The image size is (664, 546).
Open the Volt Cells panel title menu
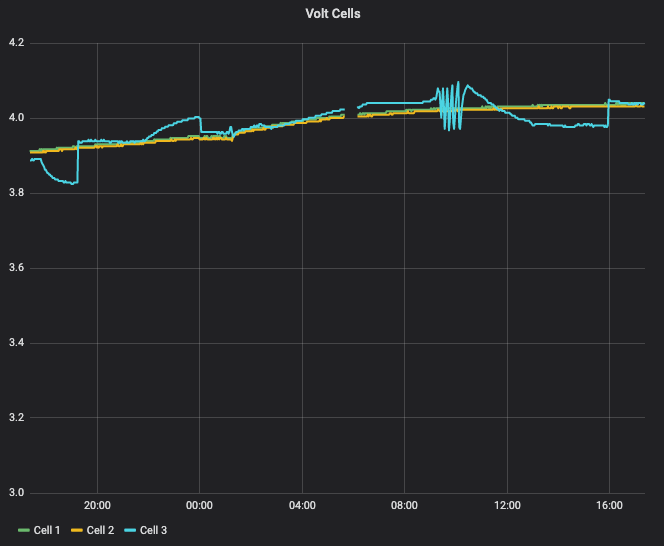click(x=332, y=14)
